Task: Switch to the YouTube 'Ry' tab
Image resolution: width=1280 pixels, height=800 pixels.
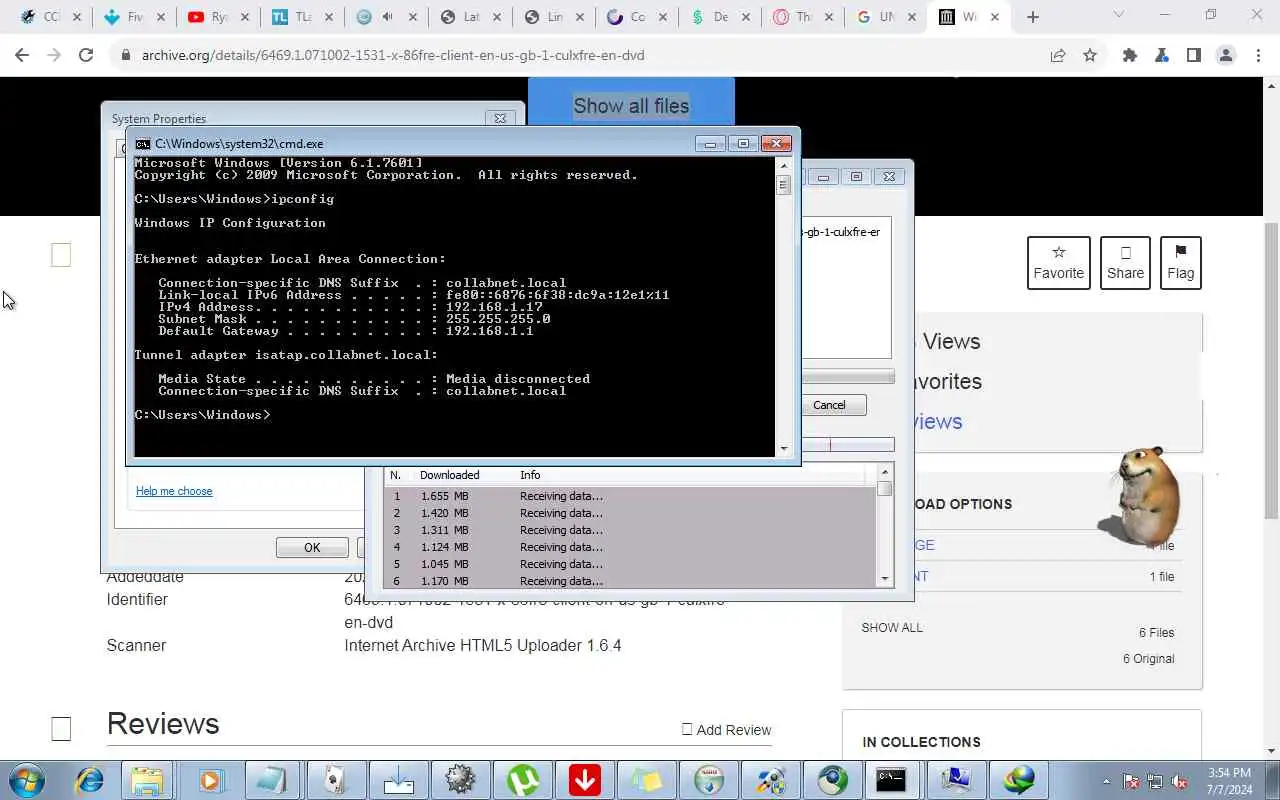Action: tap(217, 17)
